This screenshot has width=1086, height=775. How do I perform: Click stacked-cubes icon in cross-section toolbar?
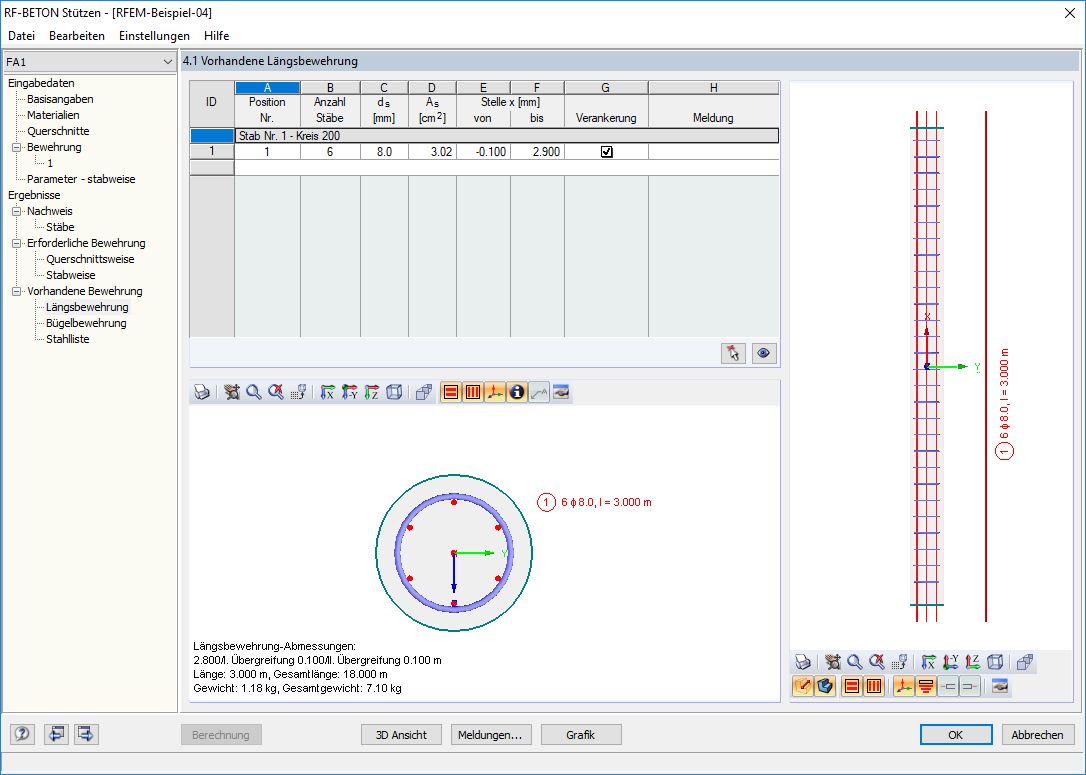(424, 393)
